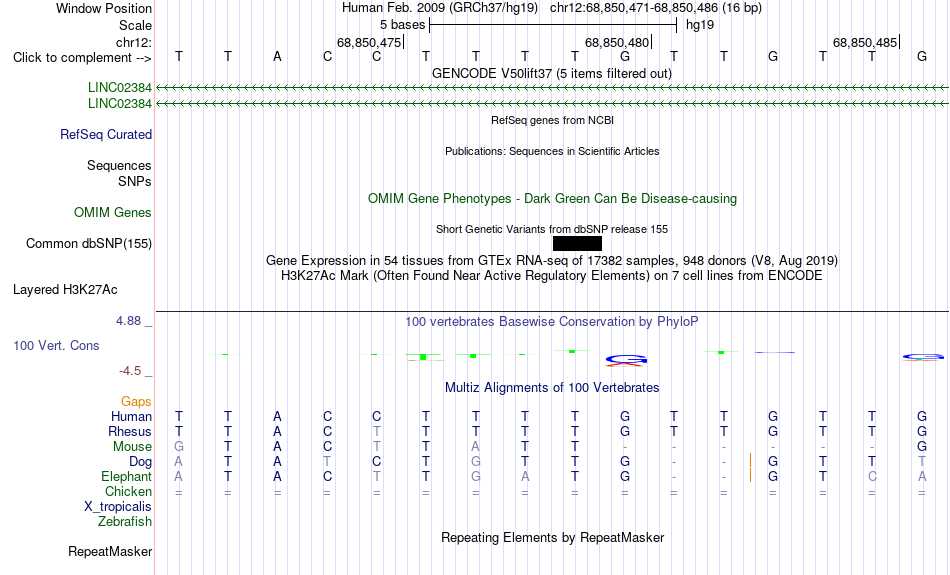
Task: Click 'Repeating Elements by RepeatMasker' title
Action: pyautogui.click(x=553, y=537)
